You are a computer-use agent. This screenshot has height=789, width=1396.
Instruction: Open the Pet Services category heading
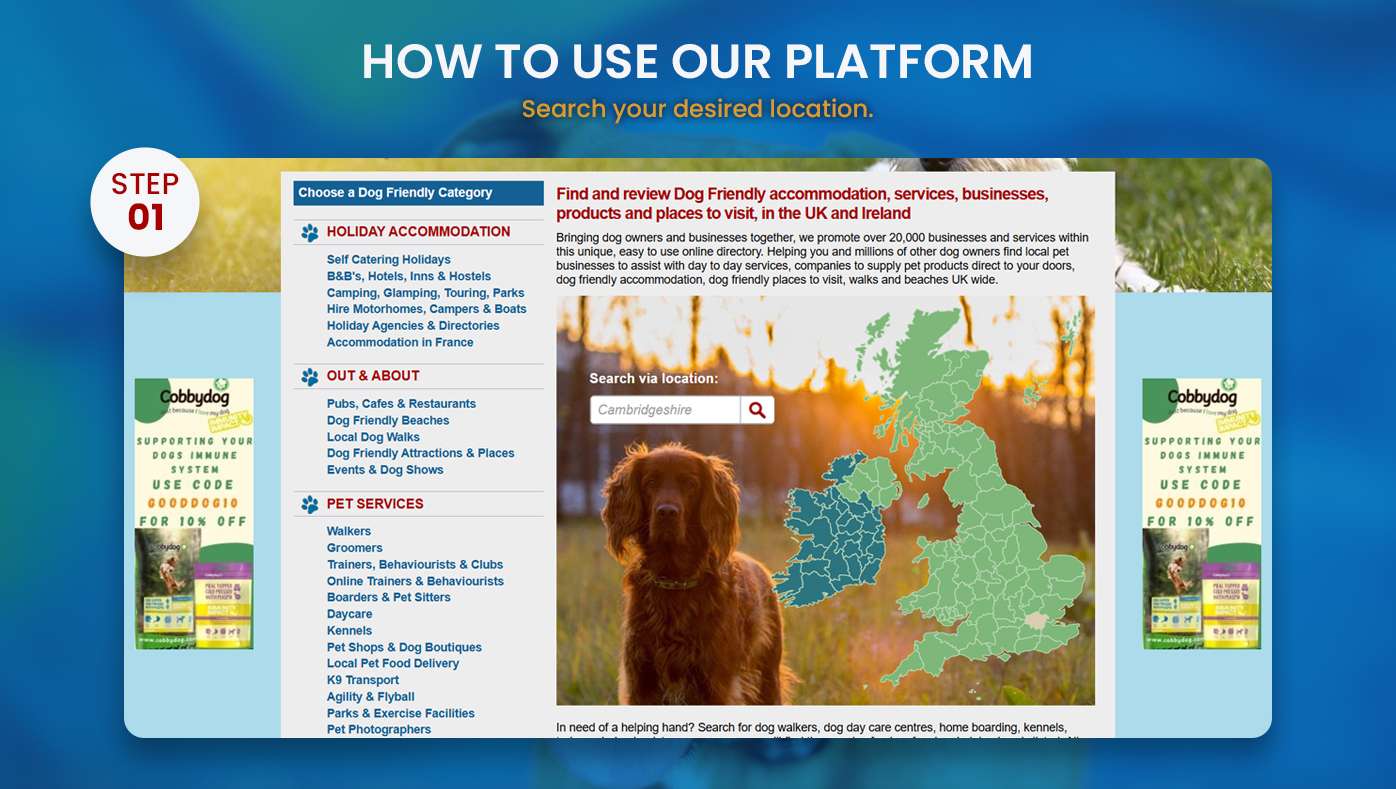[375, 504]
